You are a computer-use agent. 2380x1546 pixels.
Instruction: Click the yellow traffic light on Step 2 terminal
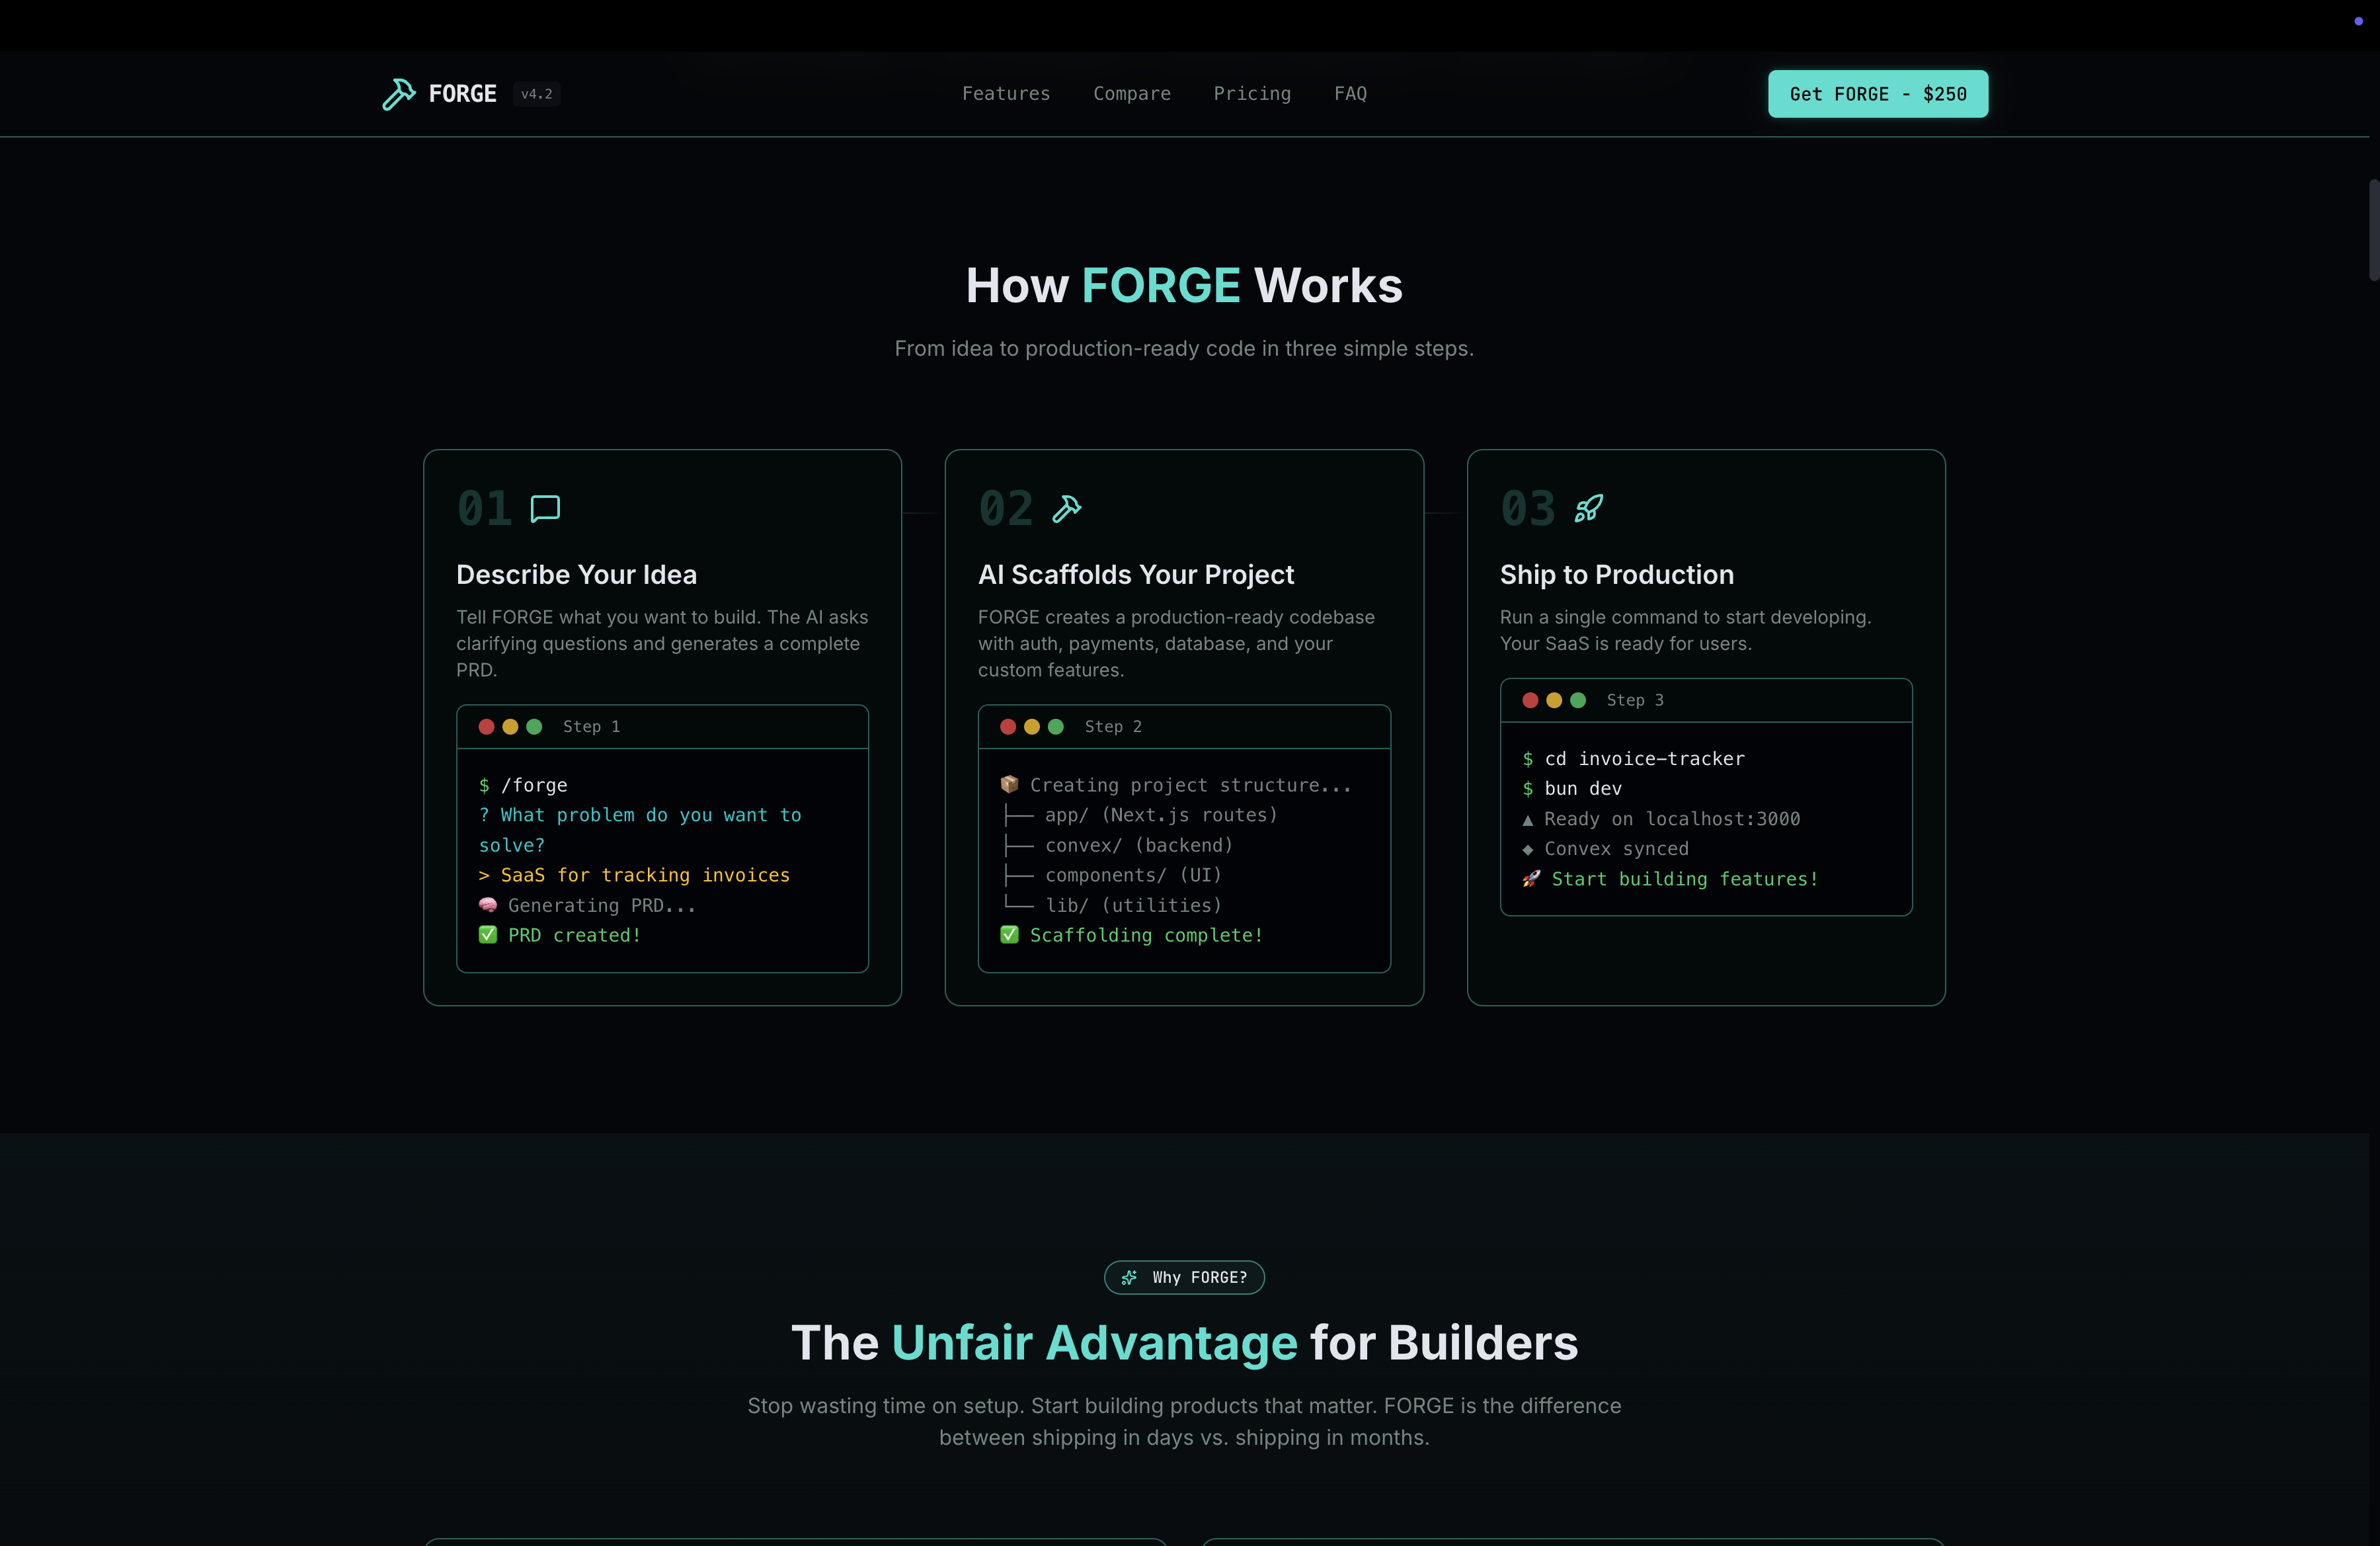pos(1031,727)
